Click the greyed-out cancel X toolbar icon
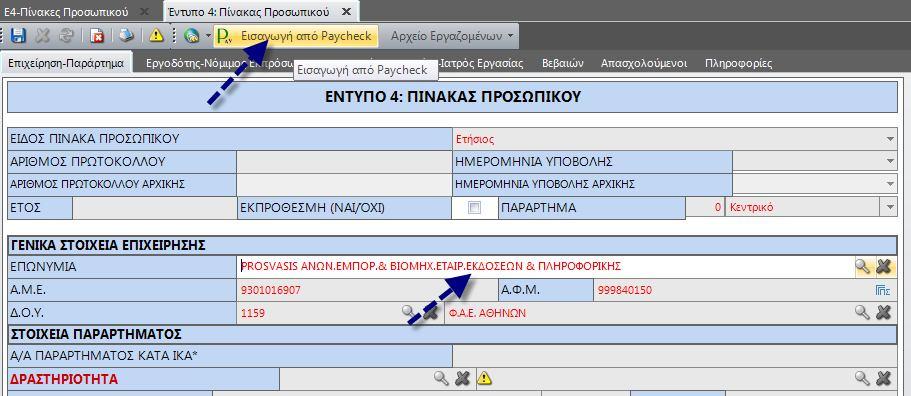The height and width of the screenshot is (396, 911). [42, 36]
